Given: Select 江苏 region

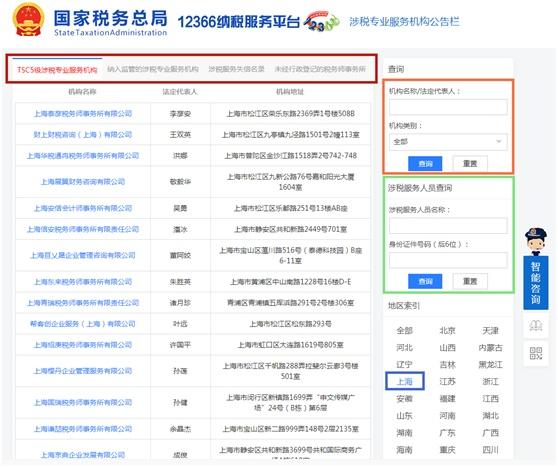Looking at the screenshot, I should coord(447,382).
